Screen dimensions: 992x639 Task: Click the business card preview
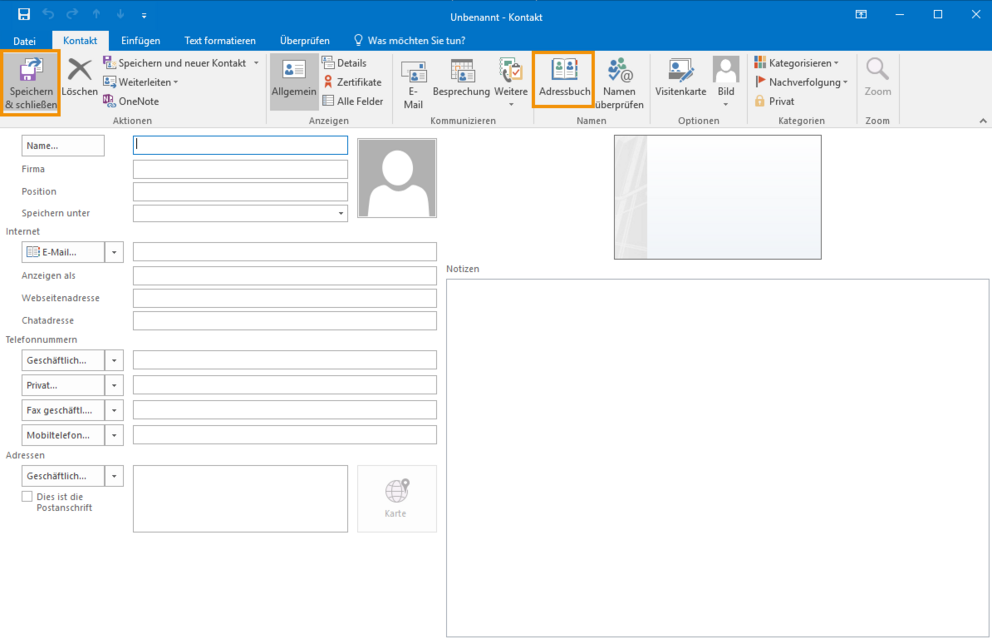717,197
